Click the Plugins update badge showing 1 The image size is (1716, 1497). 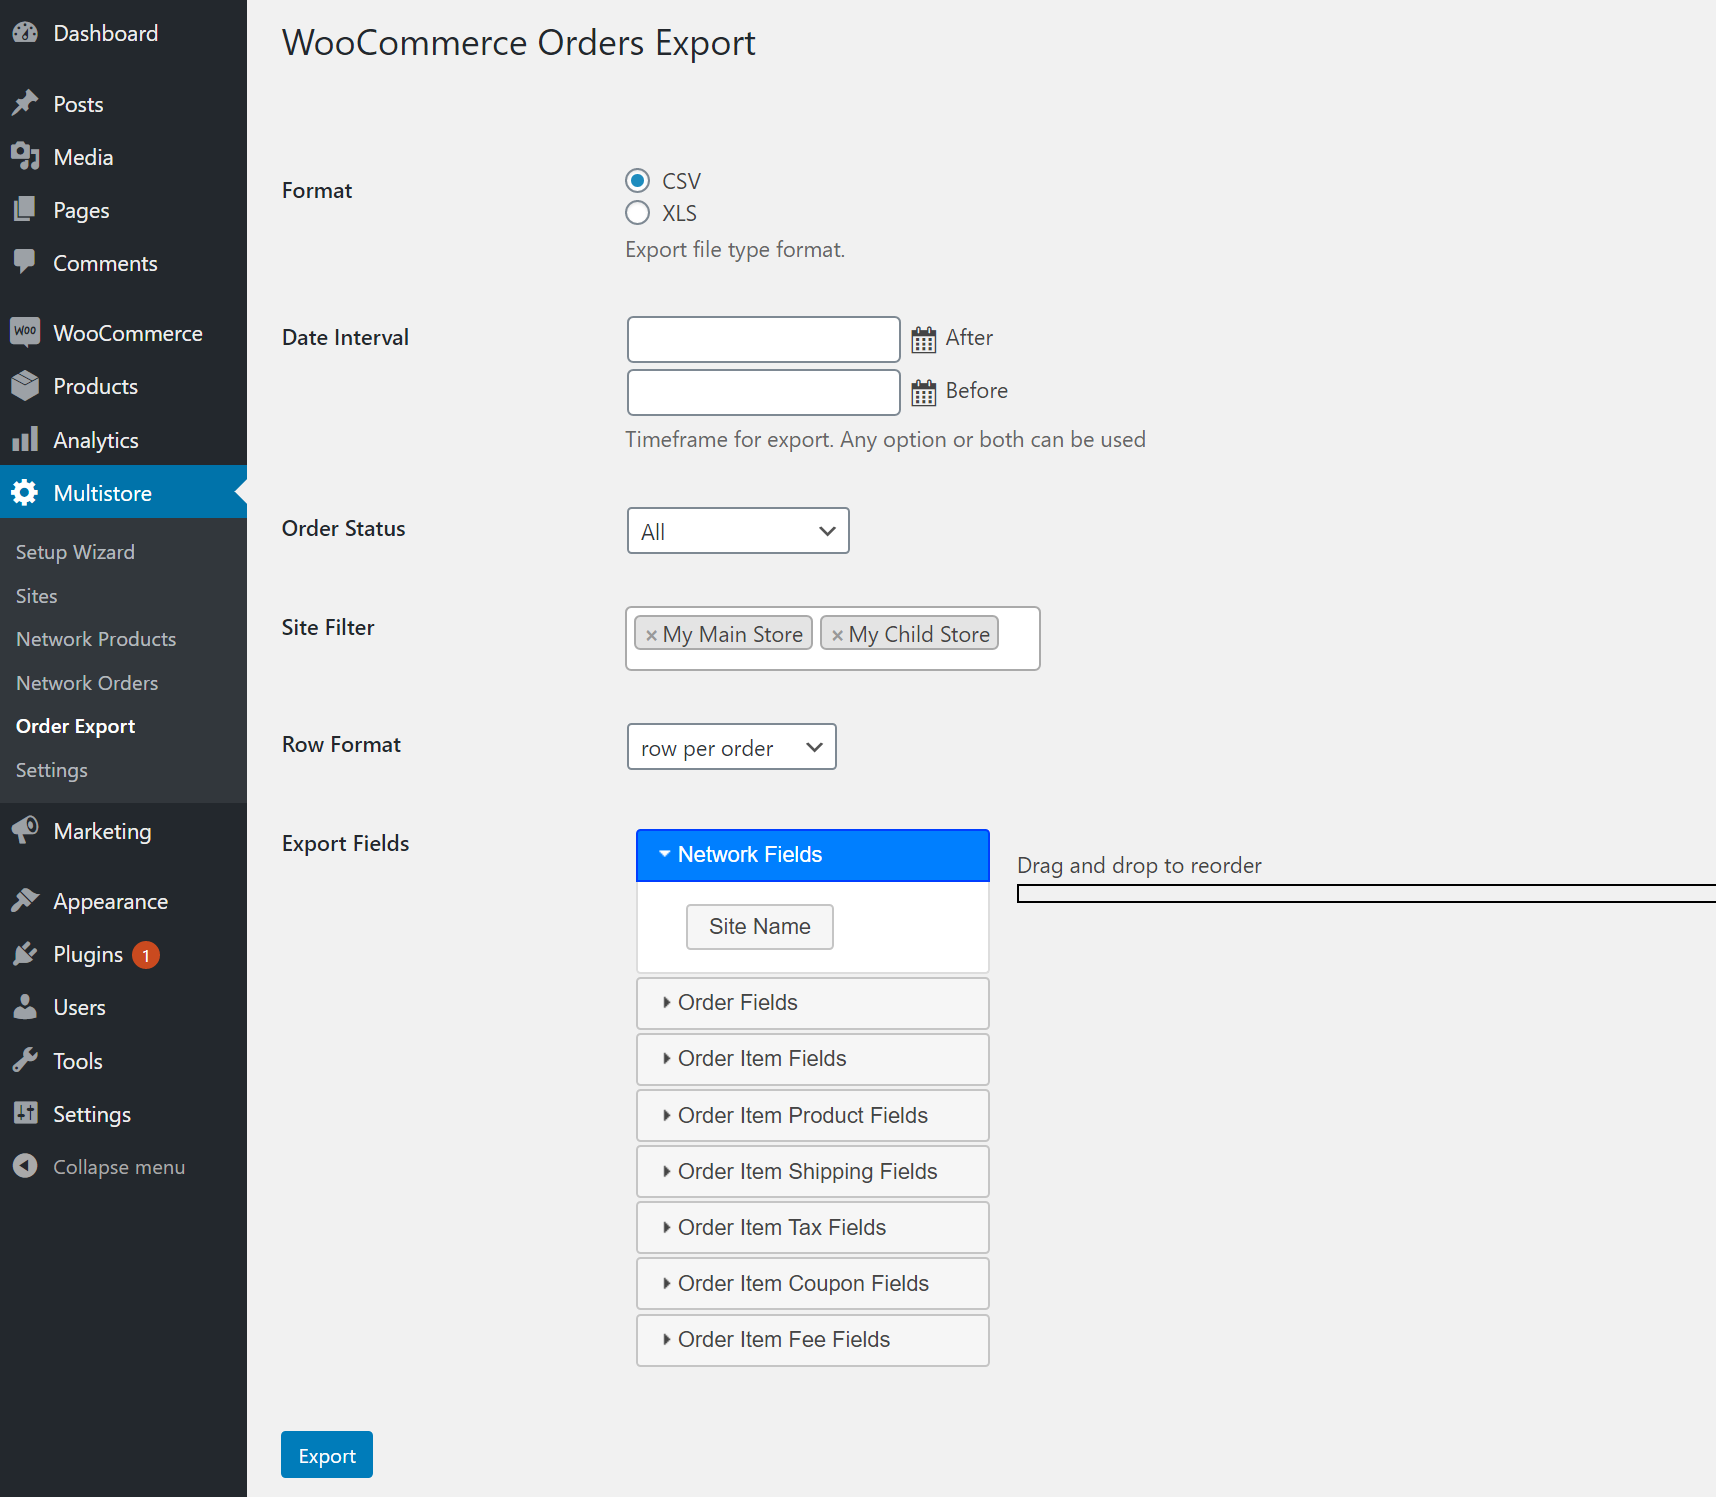point(146,955)
